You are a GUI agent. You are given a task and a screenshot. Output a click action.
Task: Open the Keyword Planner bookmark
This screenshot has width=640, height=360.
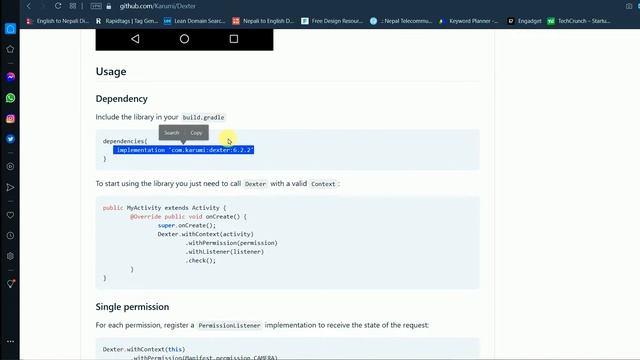(469, 21)
